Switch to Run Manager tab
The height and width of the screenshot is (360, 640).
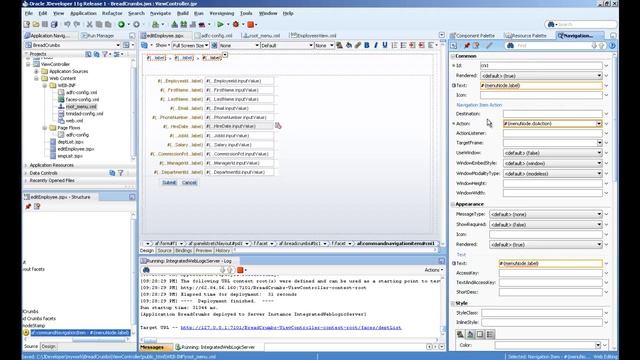[98, 36]
